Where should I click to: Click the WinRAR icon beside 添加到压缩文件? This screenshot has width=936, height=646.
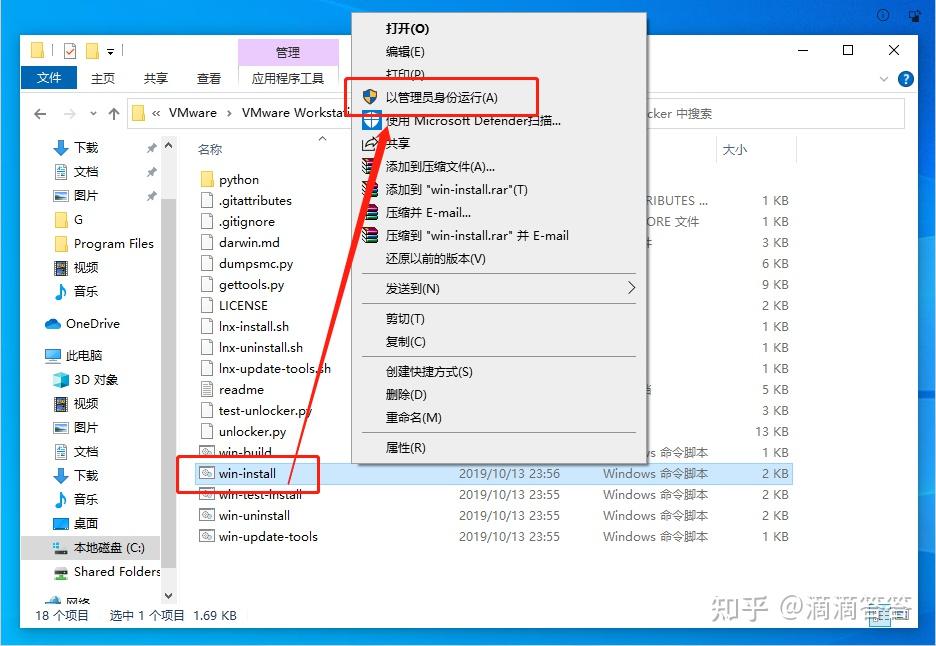click(368, 164)
